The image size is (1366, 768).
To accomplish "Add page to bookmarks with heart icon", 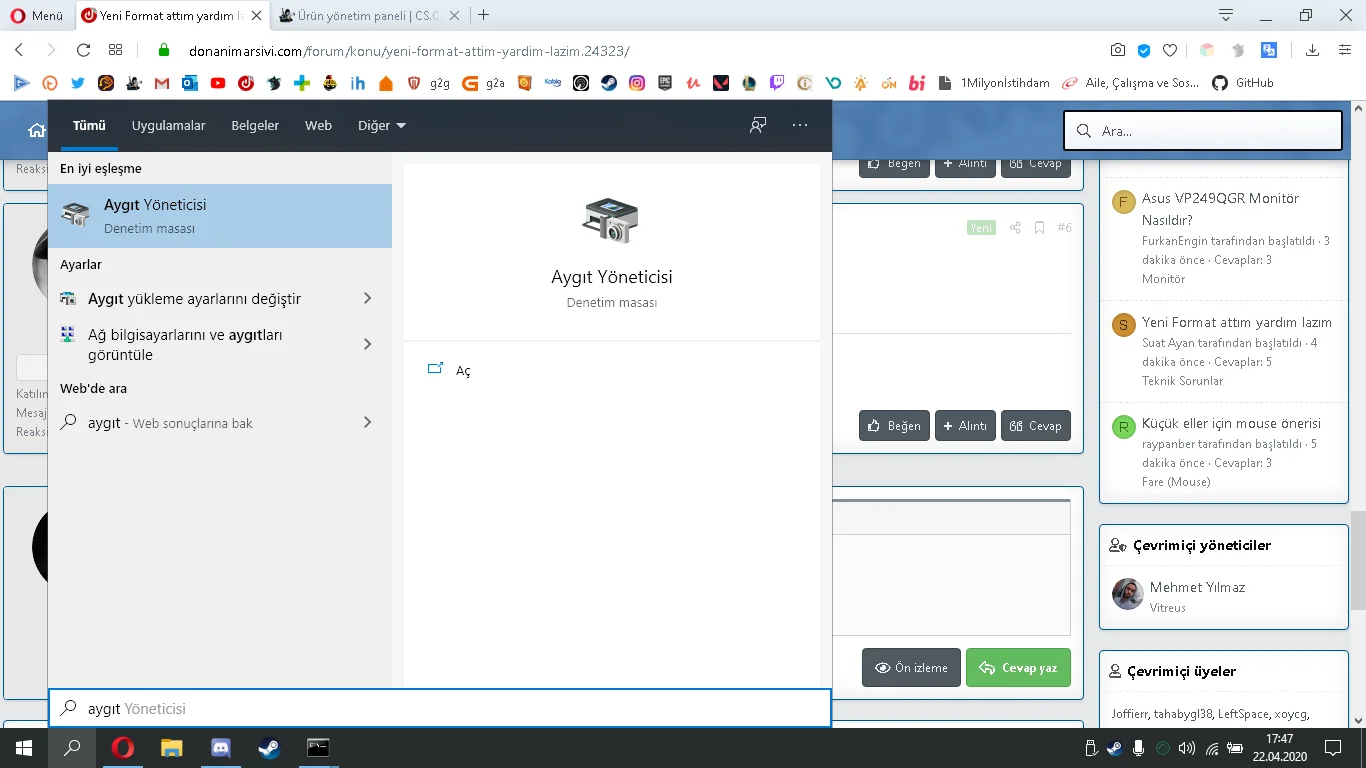I will (x=1170, y=50).
